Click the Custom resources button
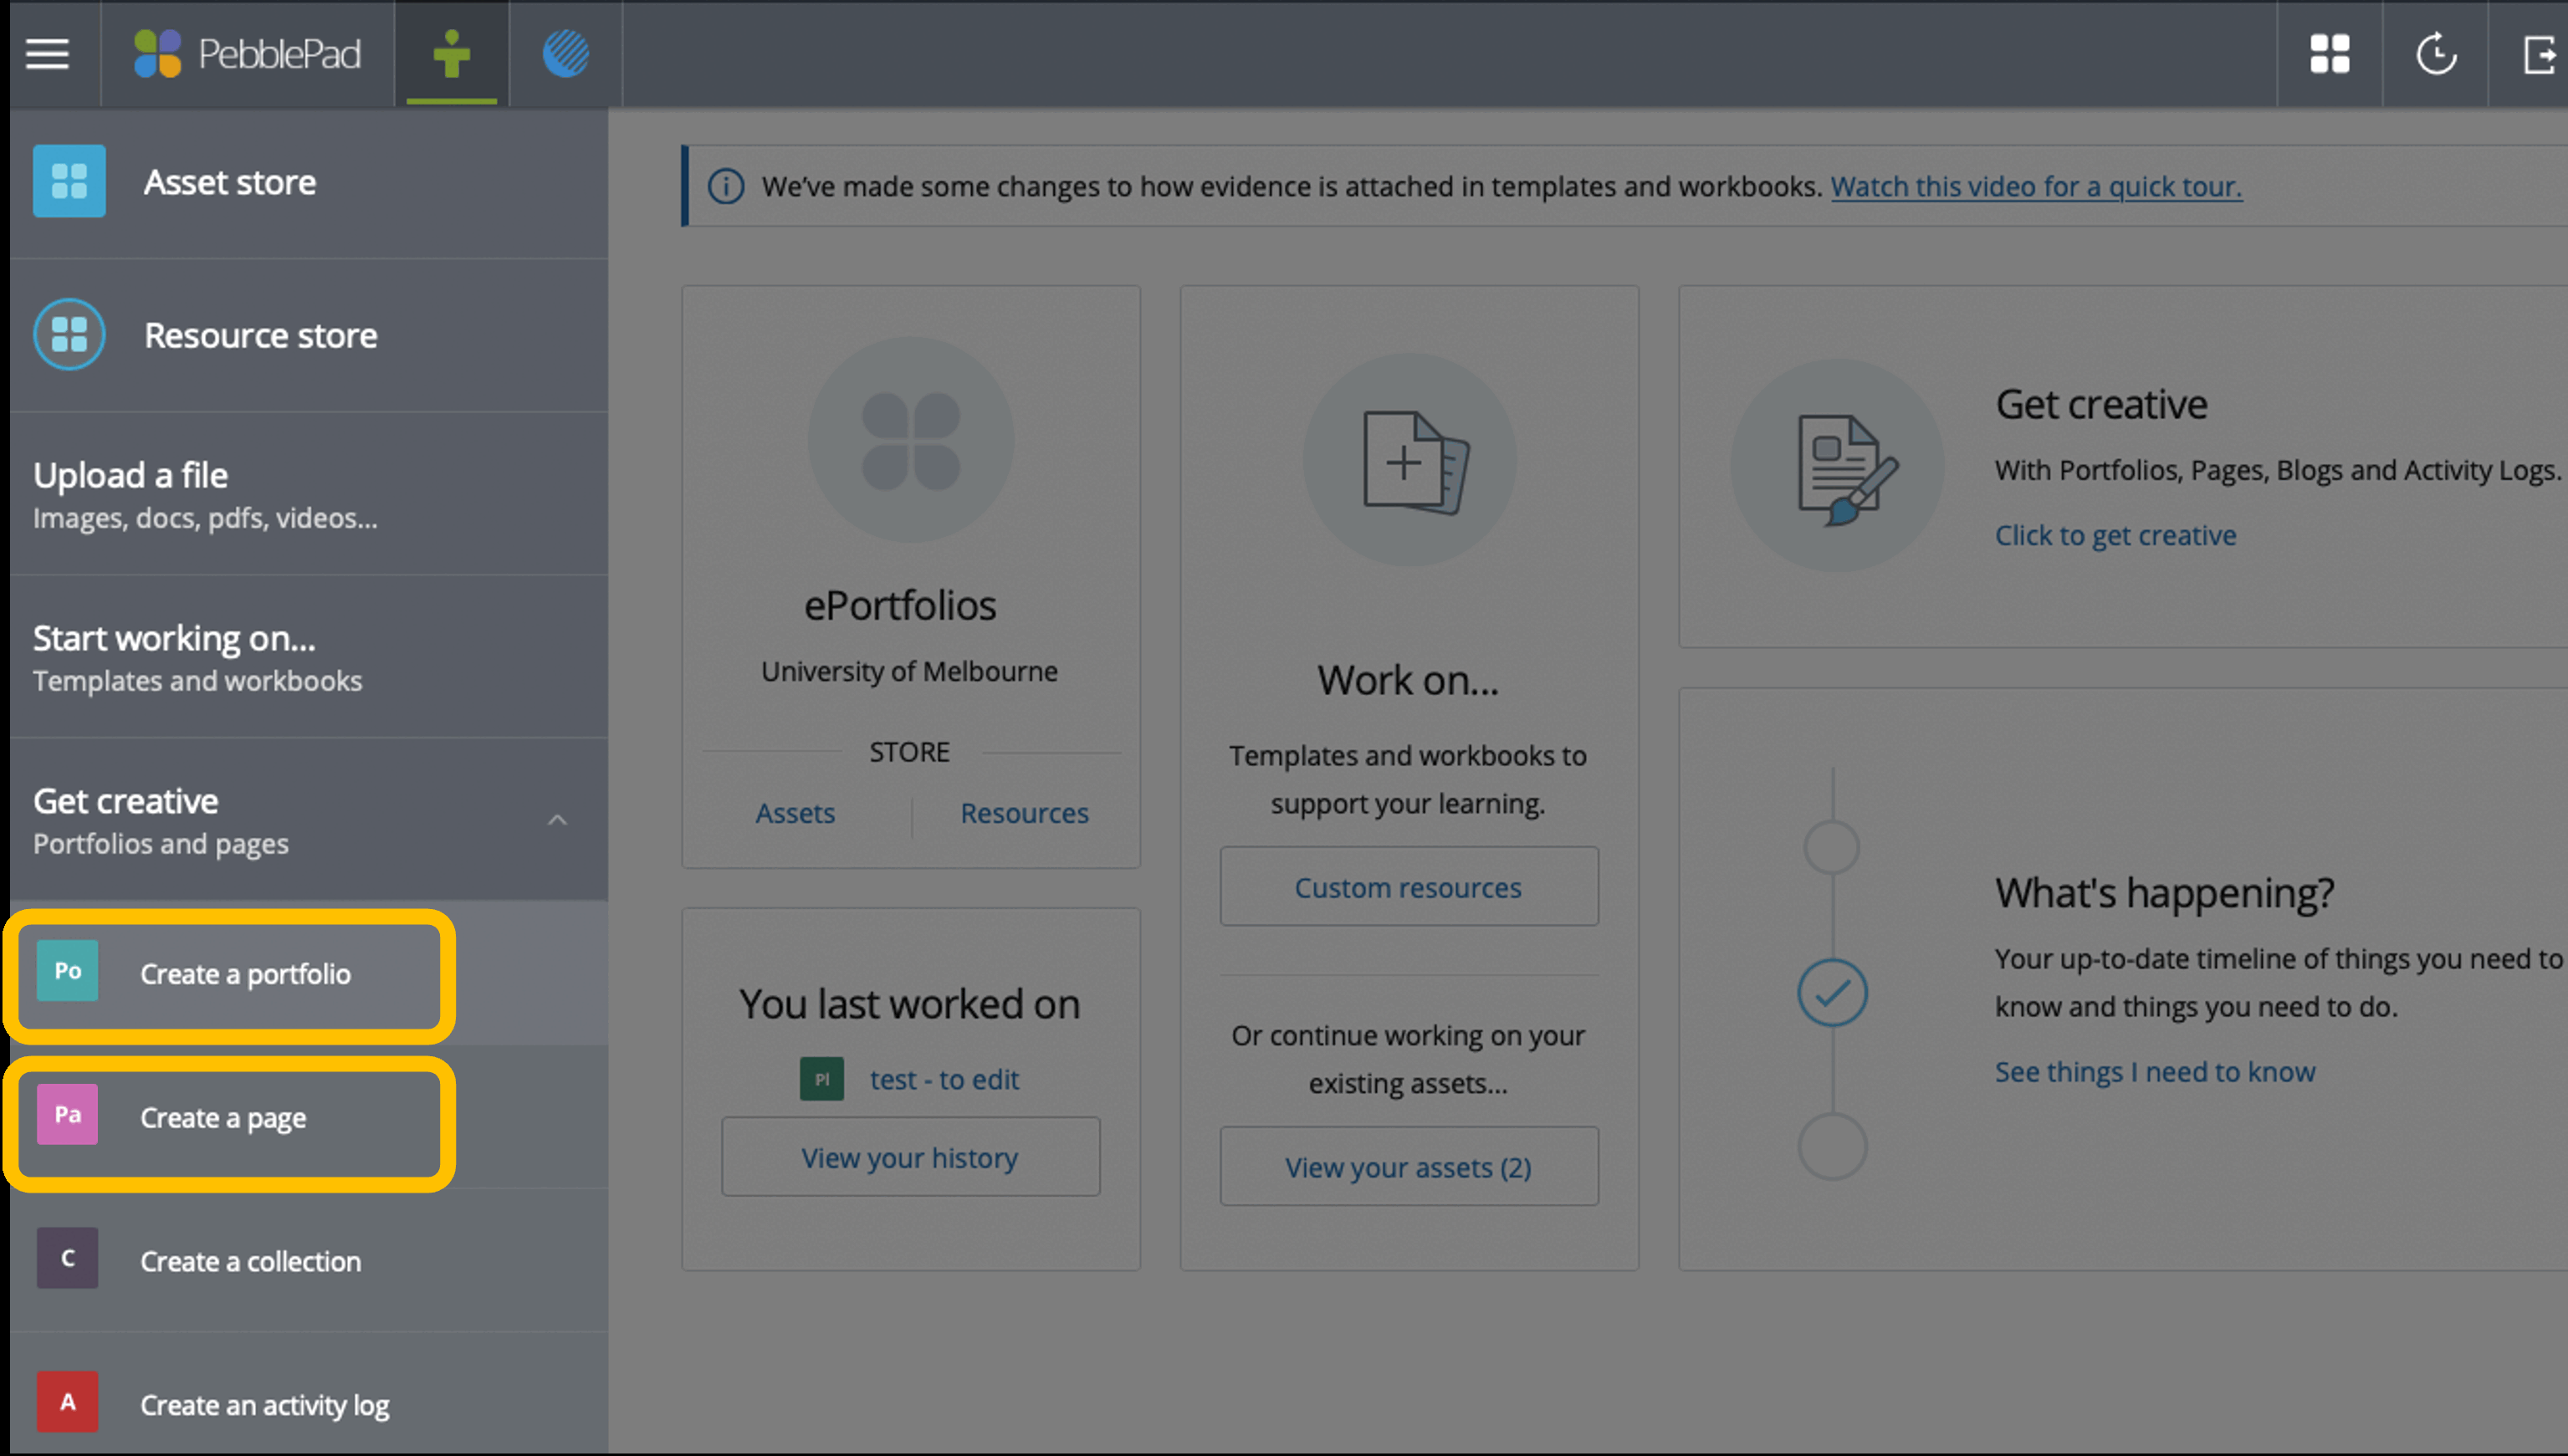Viewport: 2568px width, 1456px height. coord(1409,887)
